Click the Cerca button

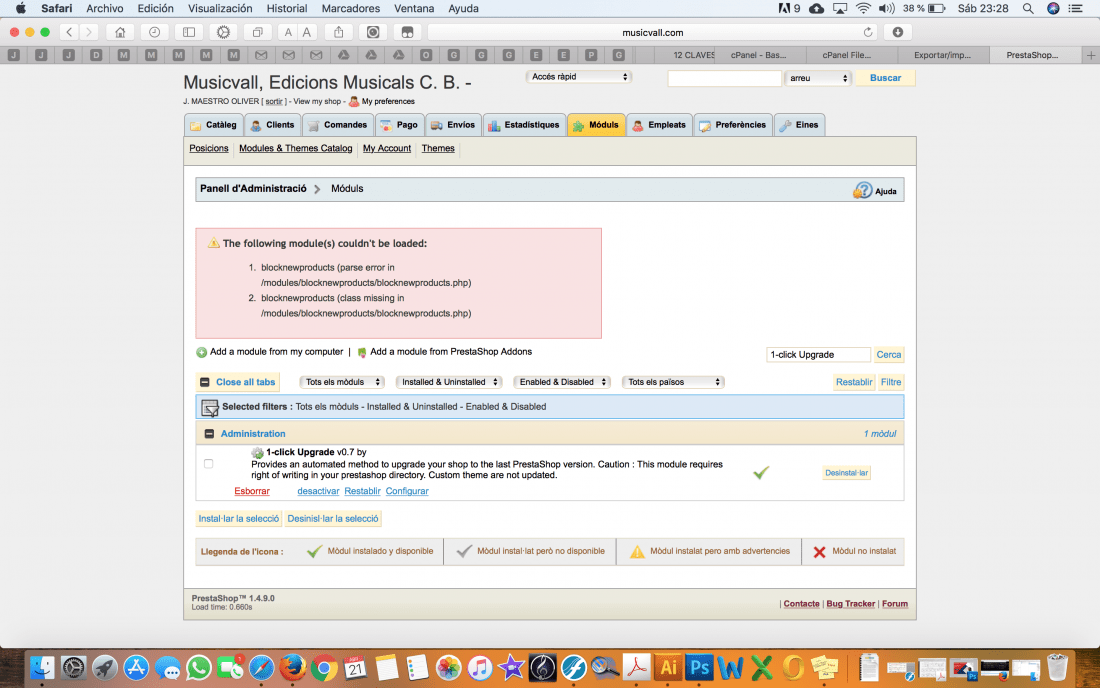(x=888, y=355)
